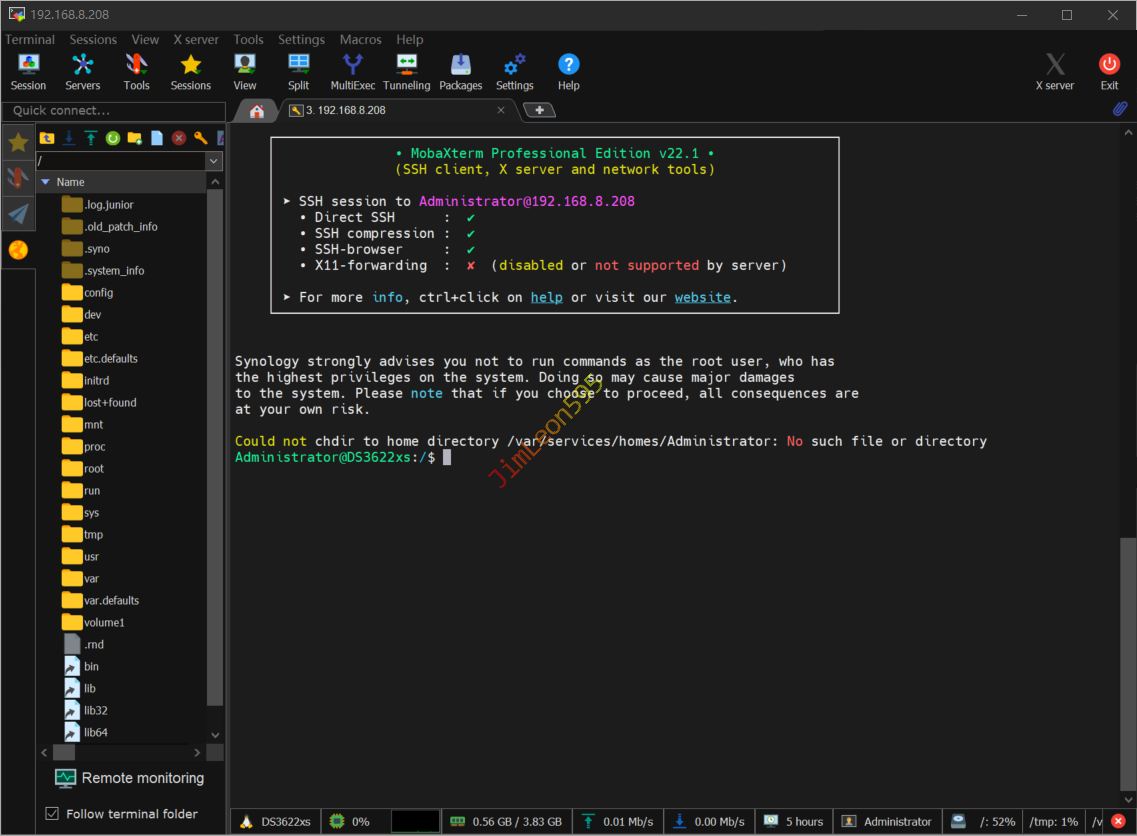Open the Sessions star sidebar tab
Screen dimensions: 1137x836
[x=18, y=143]
